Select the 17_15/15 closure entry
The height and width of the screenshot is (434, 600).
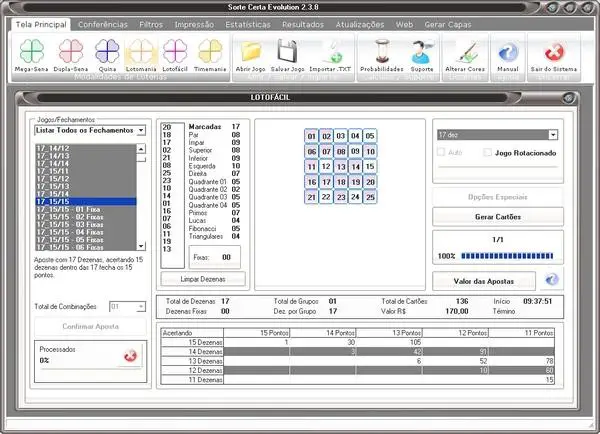86,202
